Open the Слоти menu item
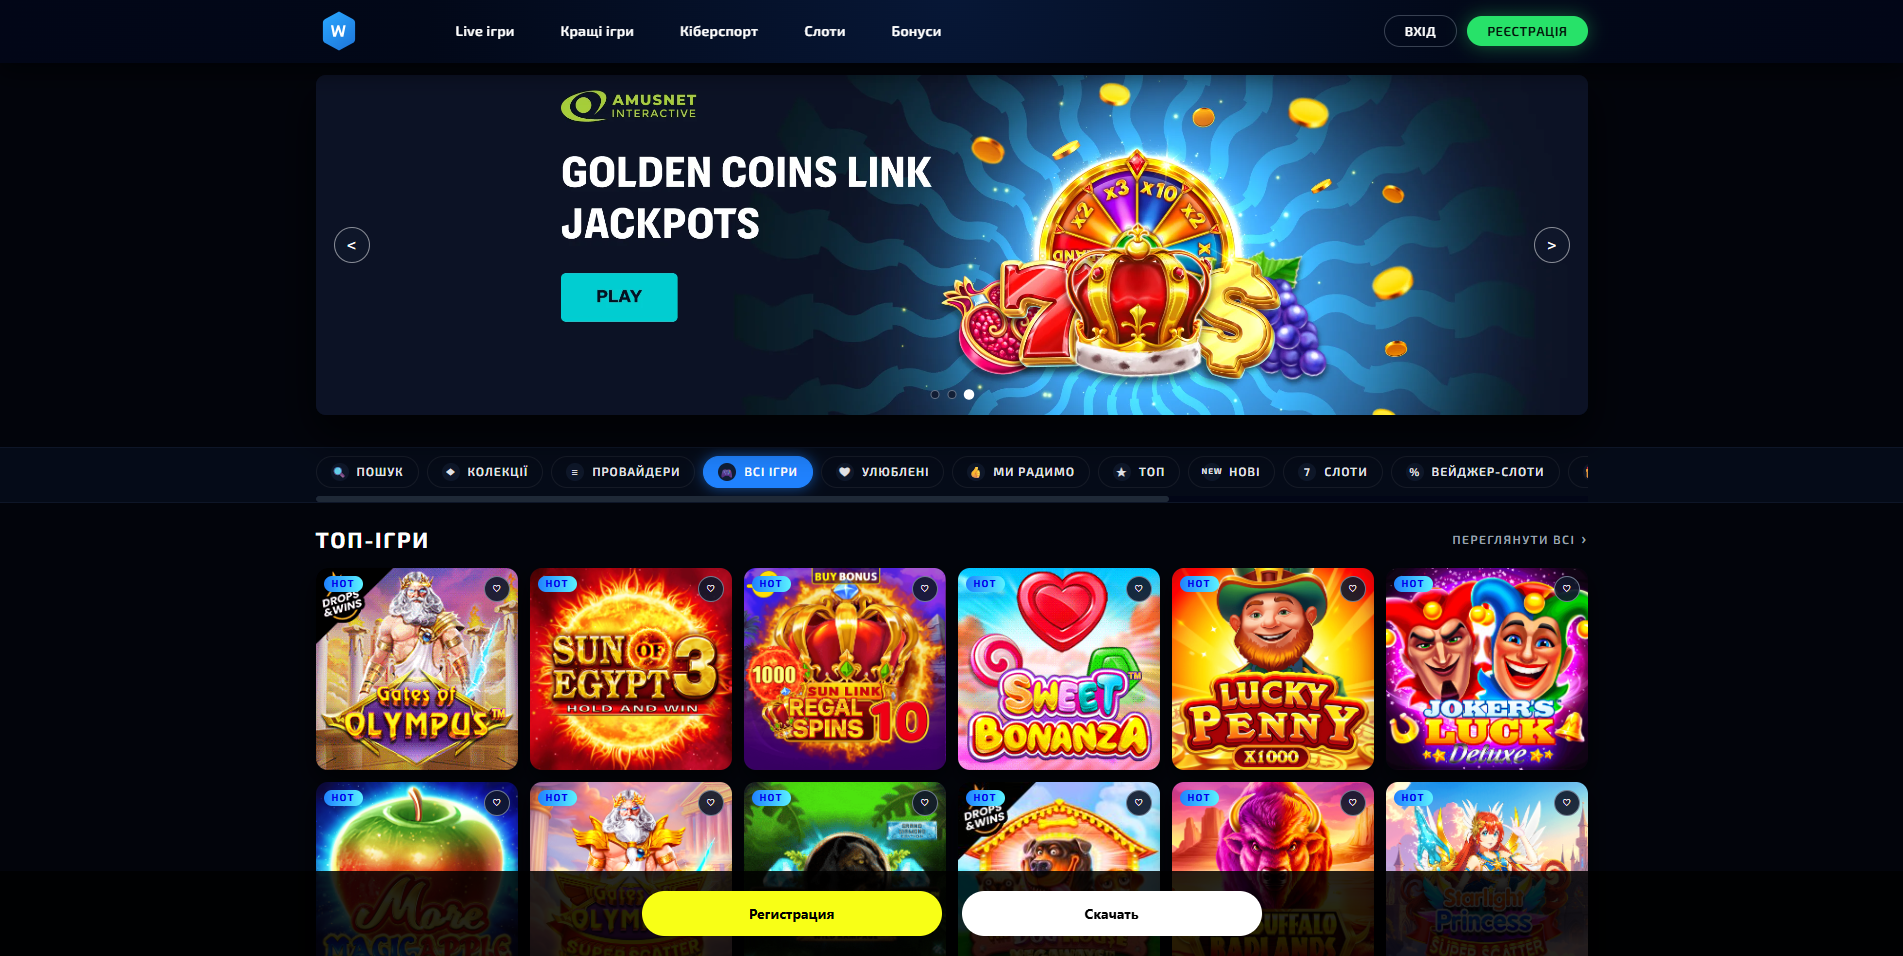Image resolution: width=1903 pixels, height=956 pixels. (824, 31)
